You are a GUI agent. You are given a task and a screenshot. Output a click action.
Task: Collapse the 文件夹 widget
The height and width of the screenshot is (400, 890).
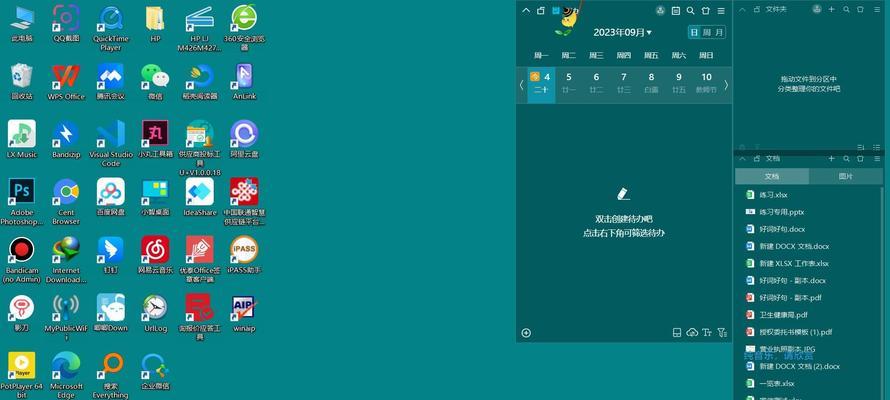click(x=742, y=9)
